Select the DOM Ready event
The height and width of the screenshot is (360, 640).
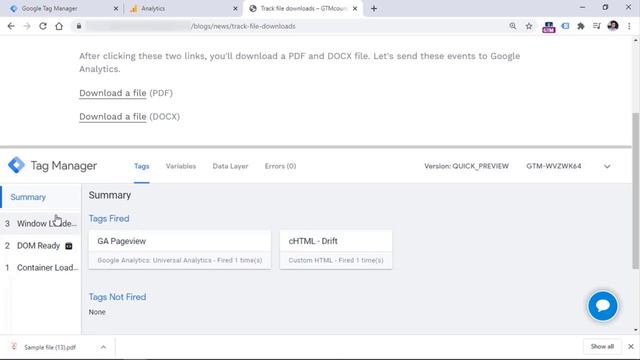tap(41, 246)
